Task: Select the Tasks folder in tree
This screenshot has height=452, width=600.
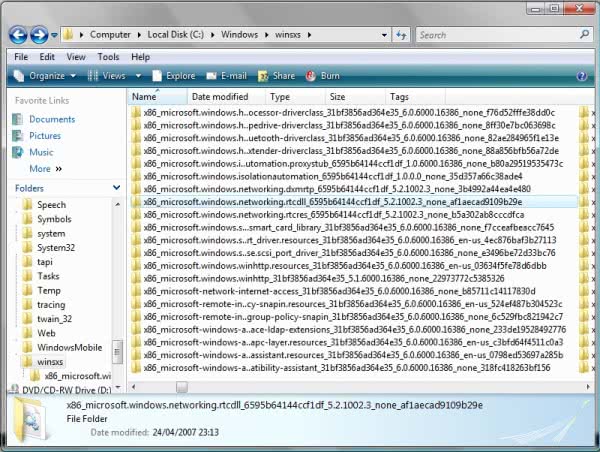Action: coord(48,276)
